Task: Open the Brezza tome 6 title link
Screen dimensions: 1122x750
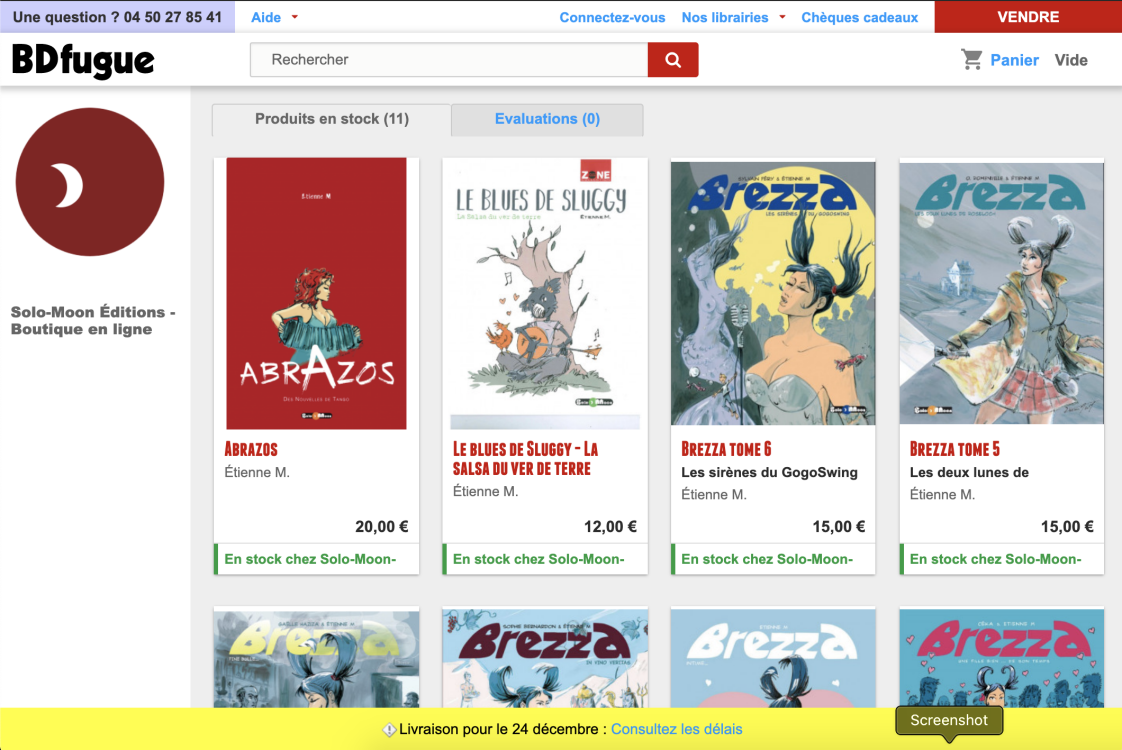Action: pos(726,449)
